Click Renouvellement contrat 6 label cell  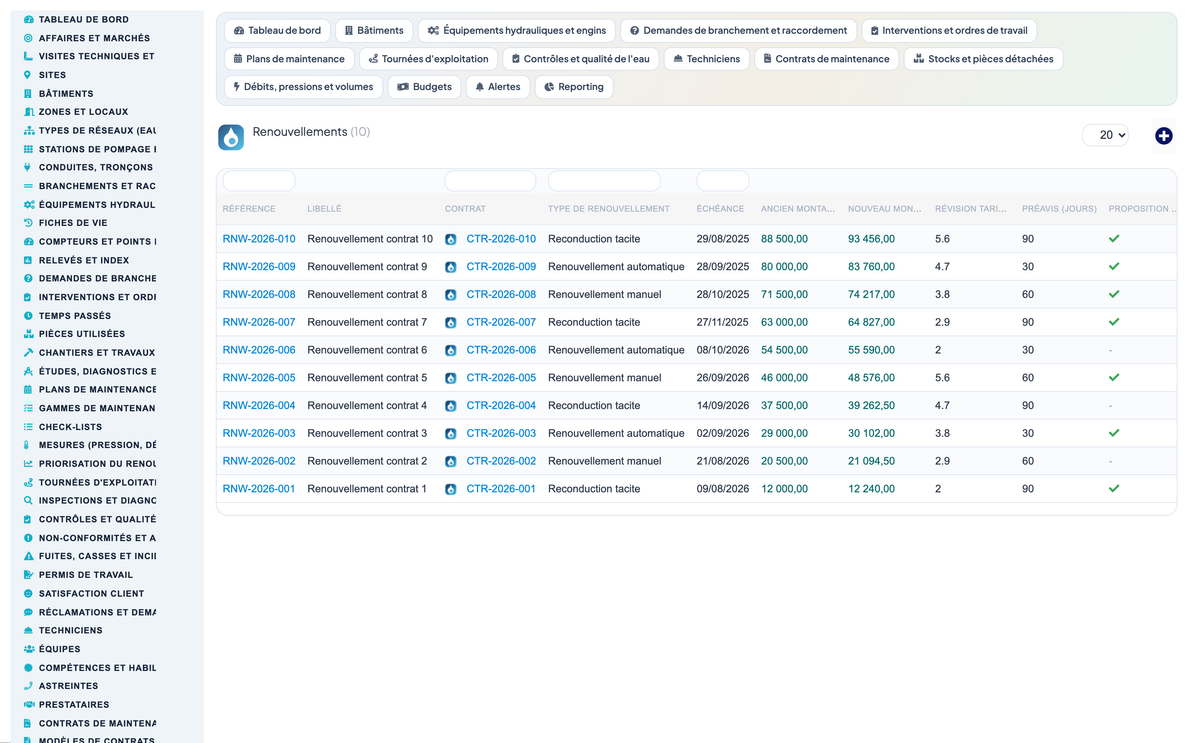tap(367, 351)
